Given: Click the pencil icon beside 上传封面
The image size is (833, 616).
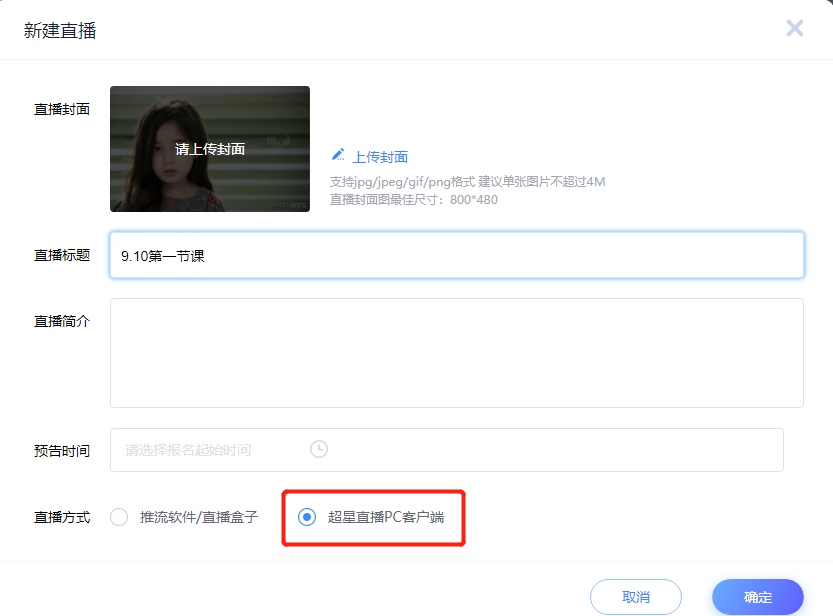Looking at the screenshot, I should pos(338,156).
